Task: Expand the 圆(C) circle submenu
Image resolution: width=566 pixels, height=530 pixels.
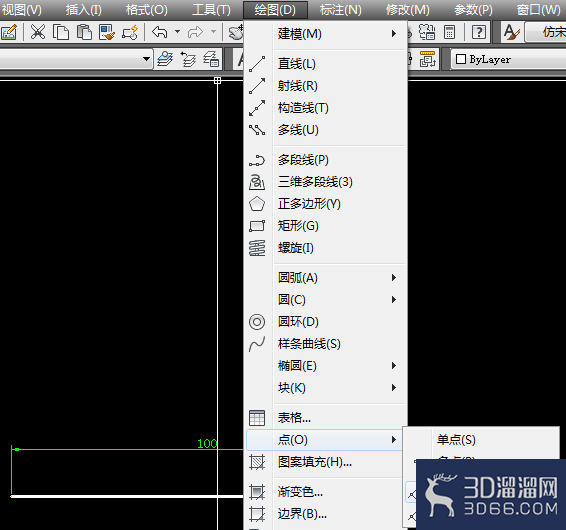Action: coord(326,300)
